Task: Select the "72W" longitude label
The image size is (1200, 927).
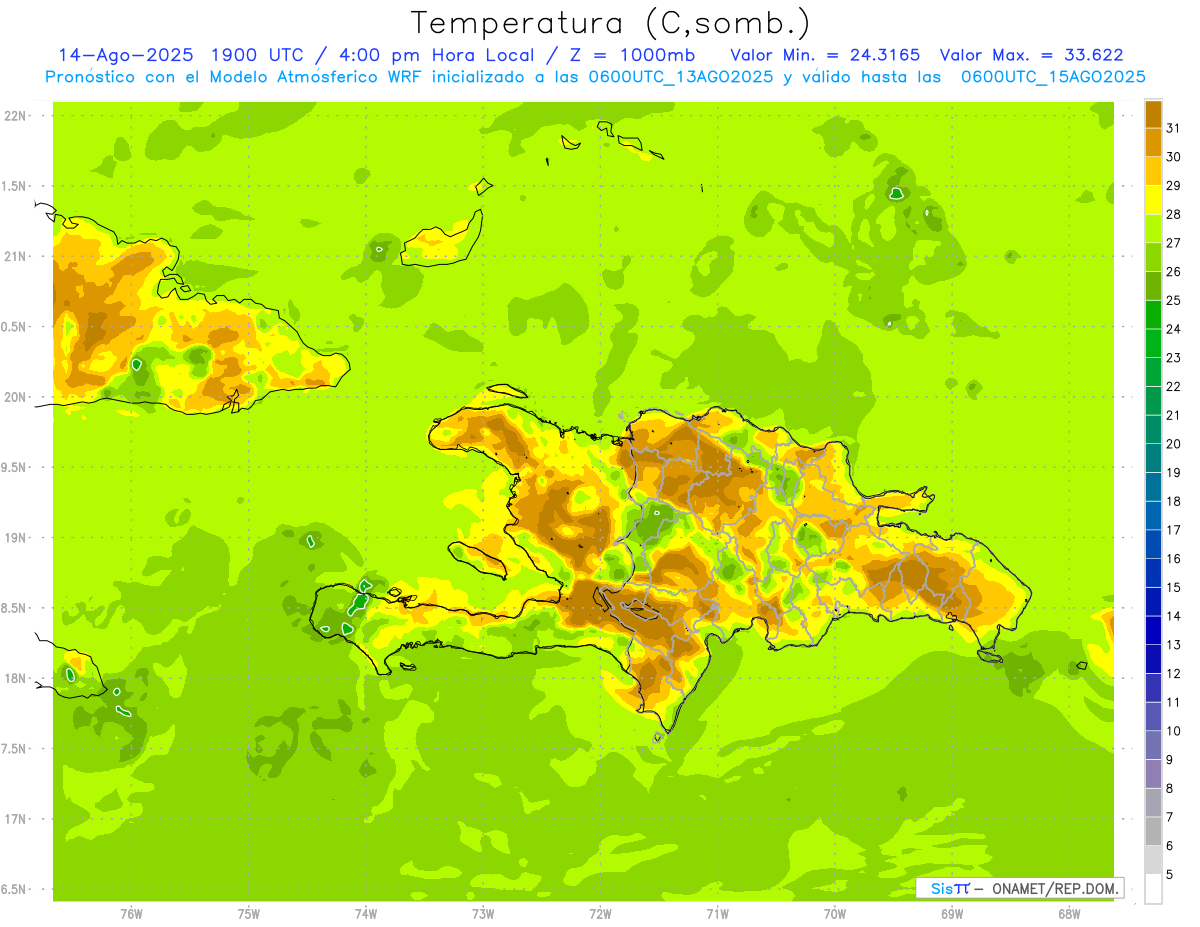Action: pyautogui.click(x=600, y=914)
